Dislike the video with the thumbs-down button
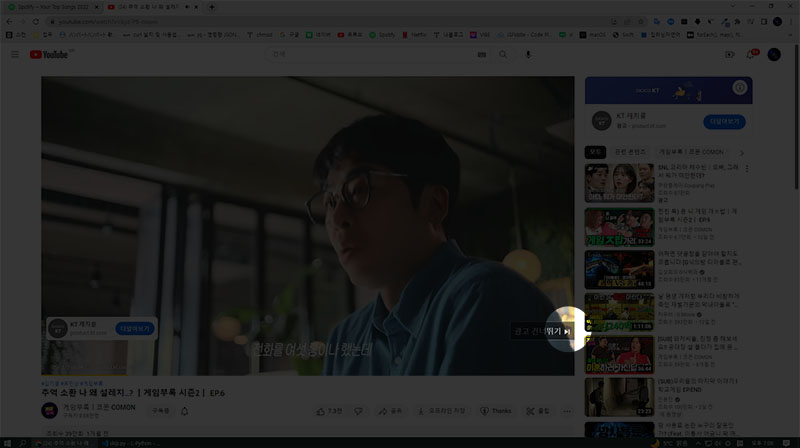The height and width of the screenshot is (448, 800). [358, 411]
